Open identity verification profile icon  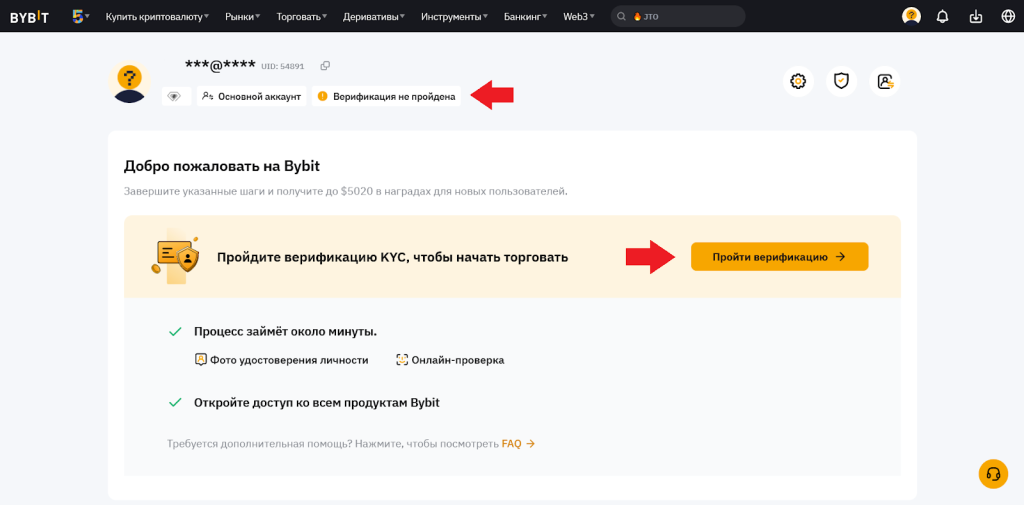pyautogui.click(x=884, y=81)
